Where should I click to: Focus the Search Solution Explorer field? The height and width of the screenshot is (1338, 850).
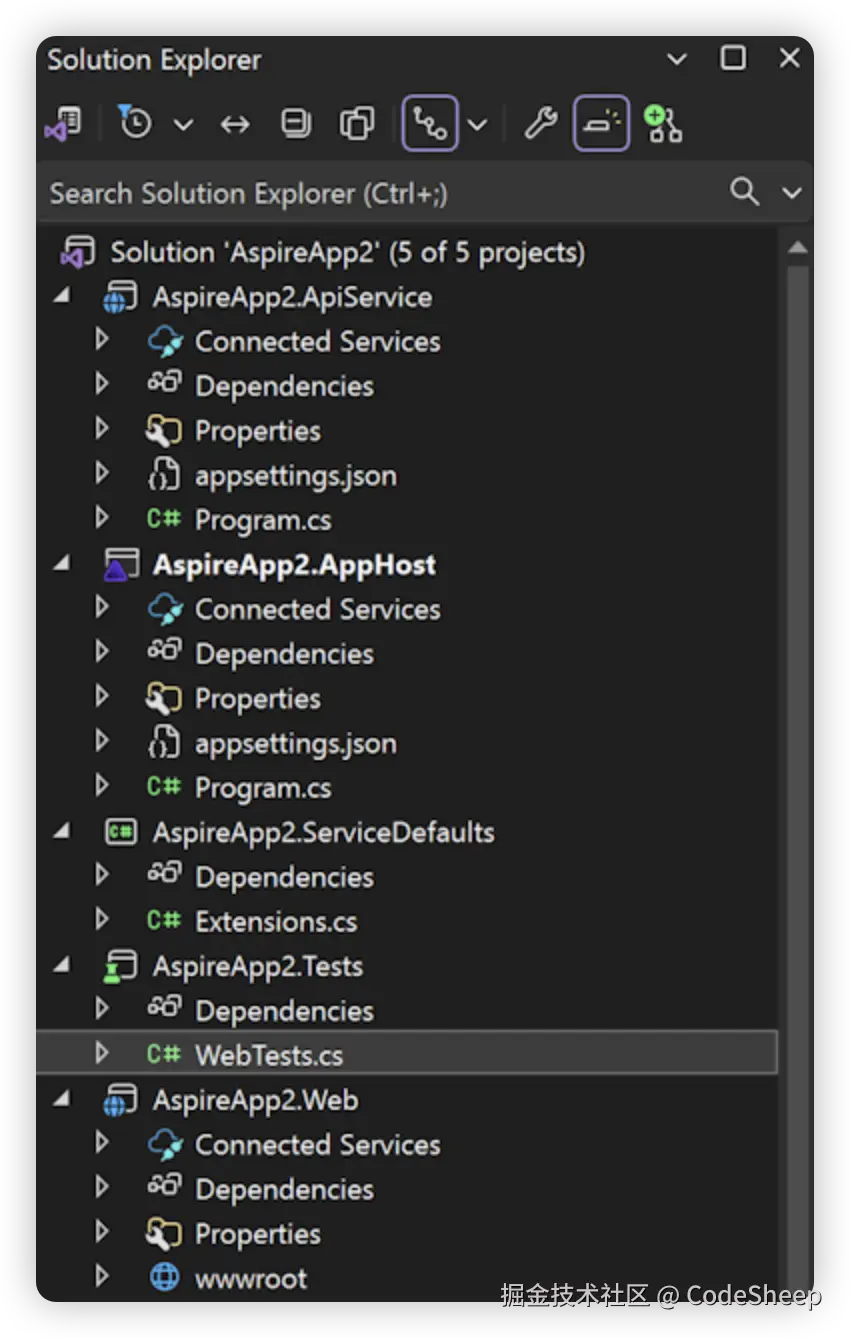point(380,192)
